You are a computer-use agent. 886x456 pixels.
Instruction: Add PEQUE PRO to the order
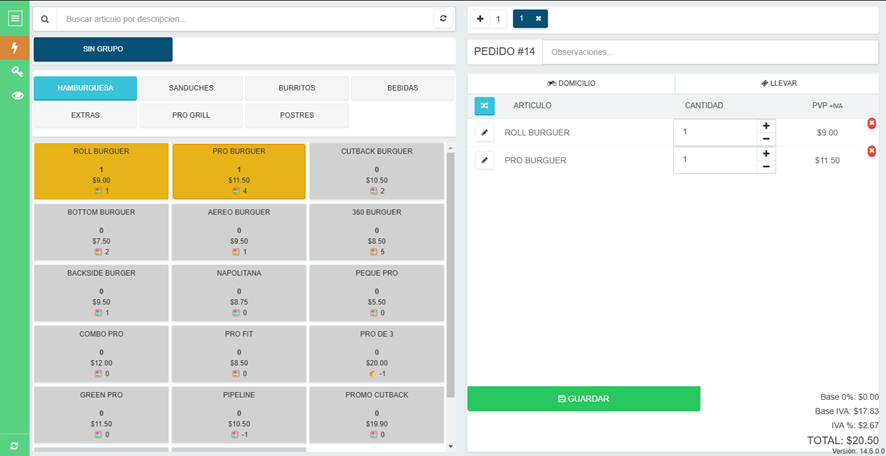[377, 293]
